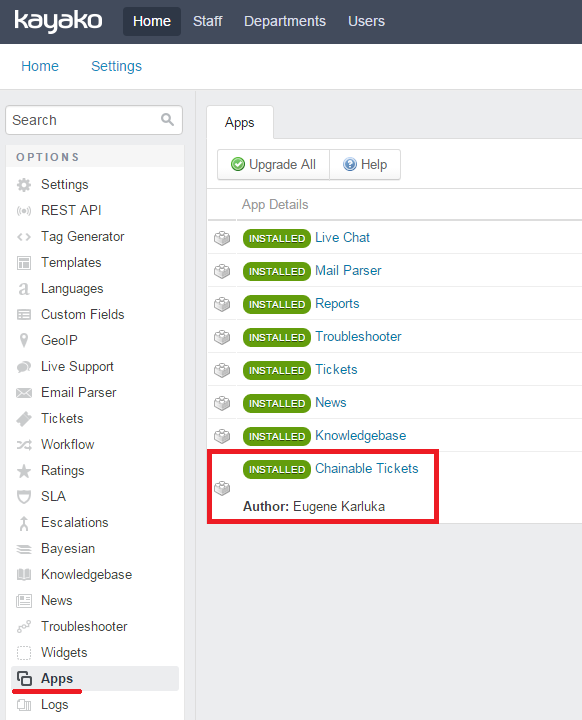Click the Widgets dashed square icon
The width and height of the screenshot is (582, 720).
pyautogui.click(x=24, y=652)
